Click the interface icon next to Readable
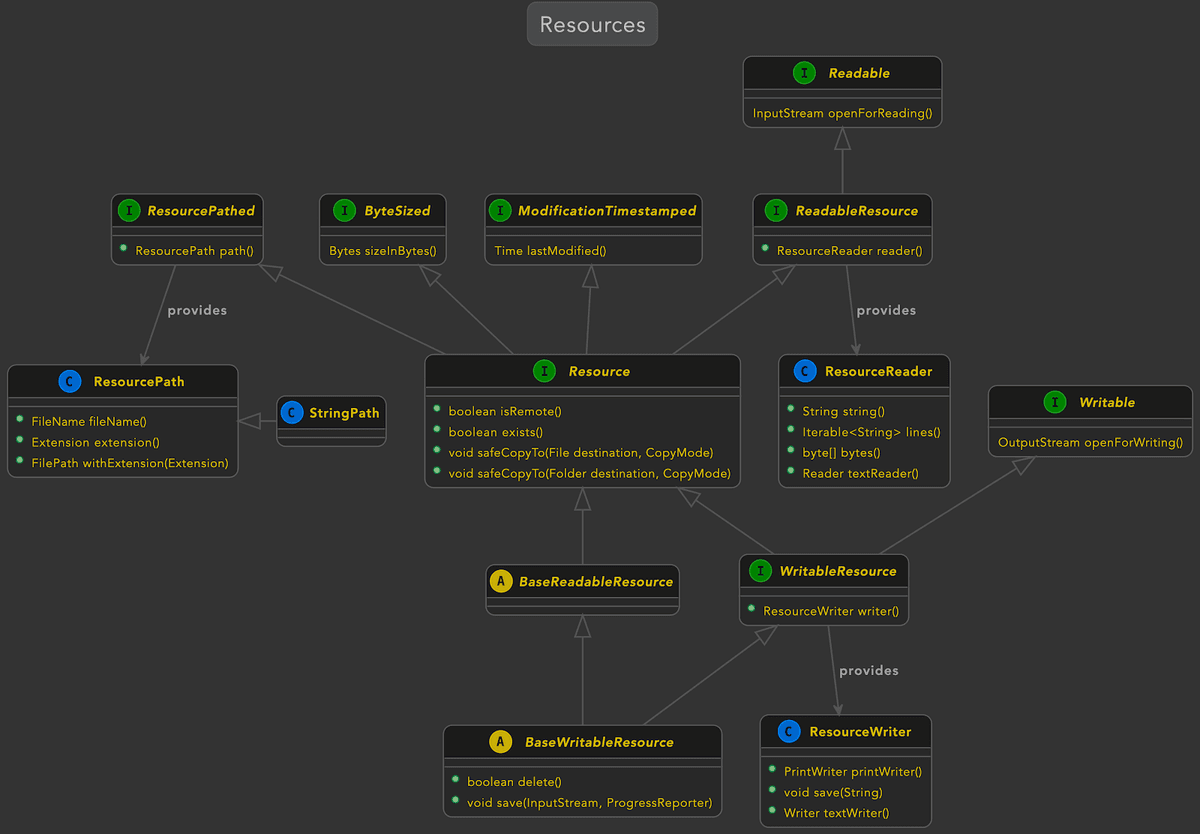 click(x=804, y=73)
